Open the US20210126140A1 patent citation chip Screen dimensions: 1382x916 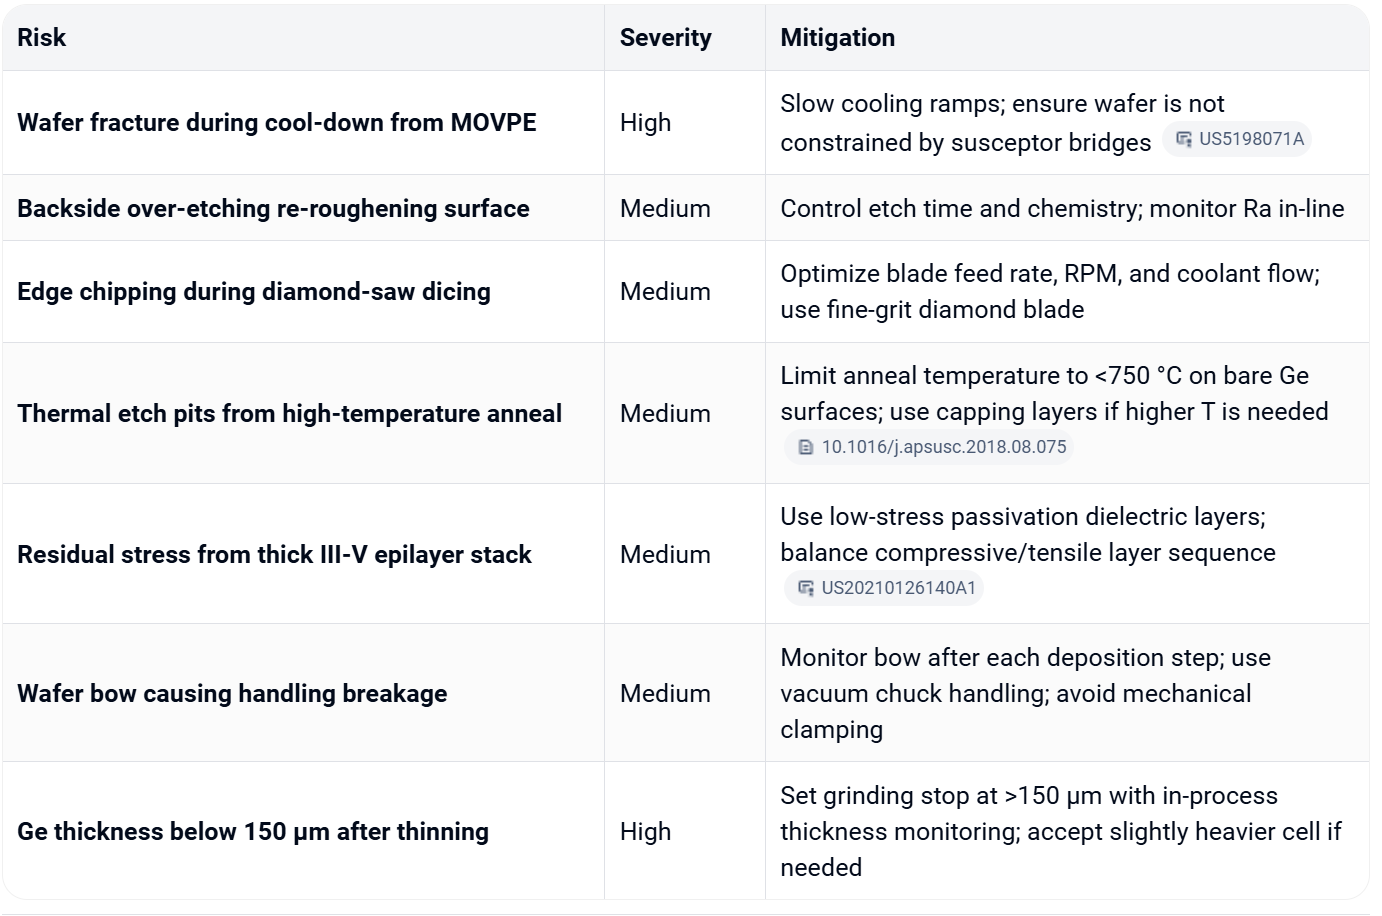click(x=884, y=588)
